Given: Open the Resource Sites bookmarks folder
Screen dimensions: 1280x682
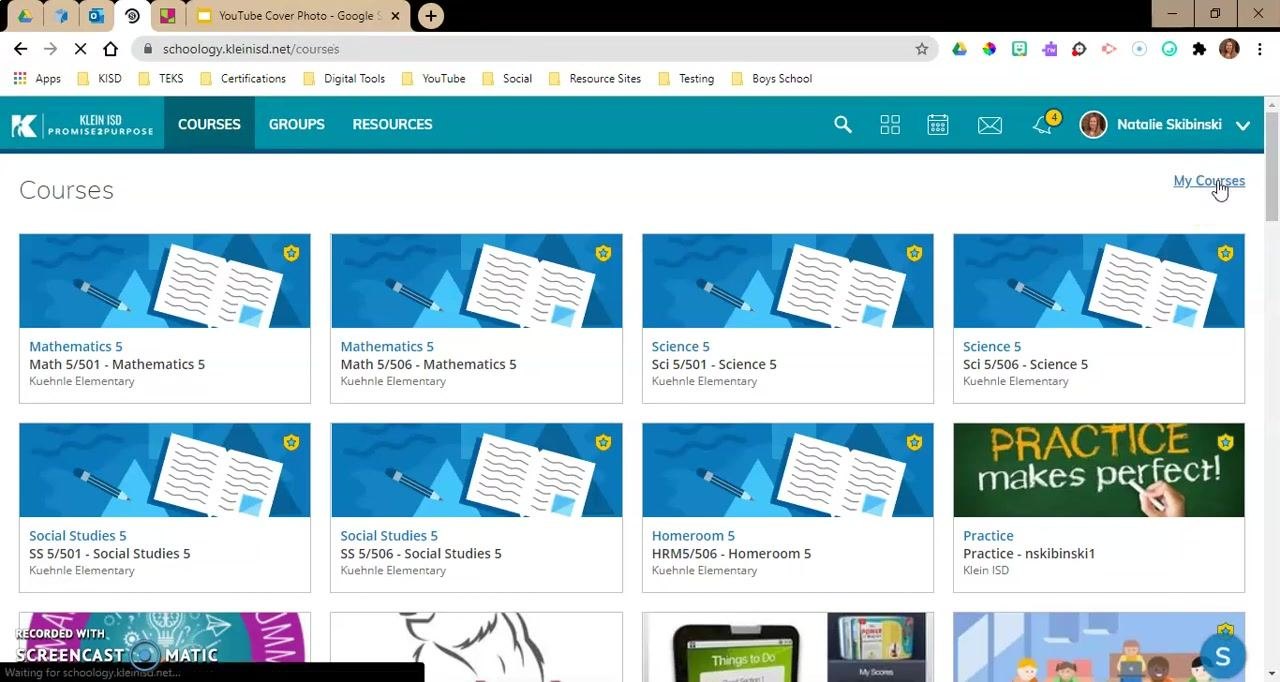Looking at the screenshot, I should tap(594, 78).
